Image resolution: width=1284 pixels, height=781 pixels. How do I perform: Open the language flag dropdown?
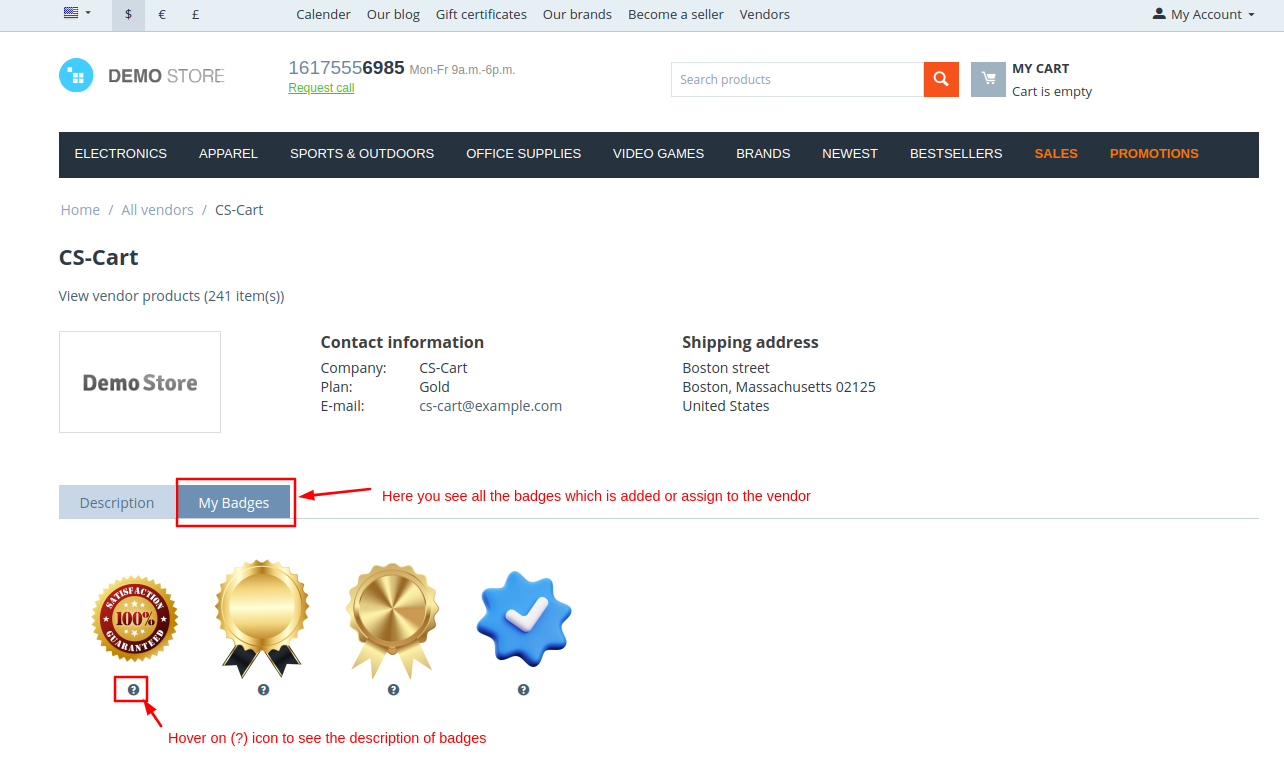click(x=77, y=13)
